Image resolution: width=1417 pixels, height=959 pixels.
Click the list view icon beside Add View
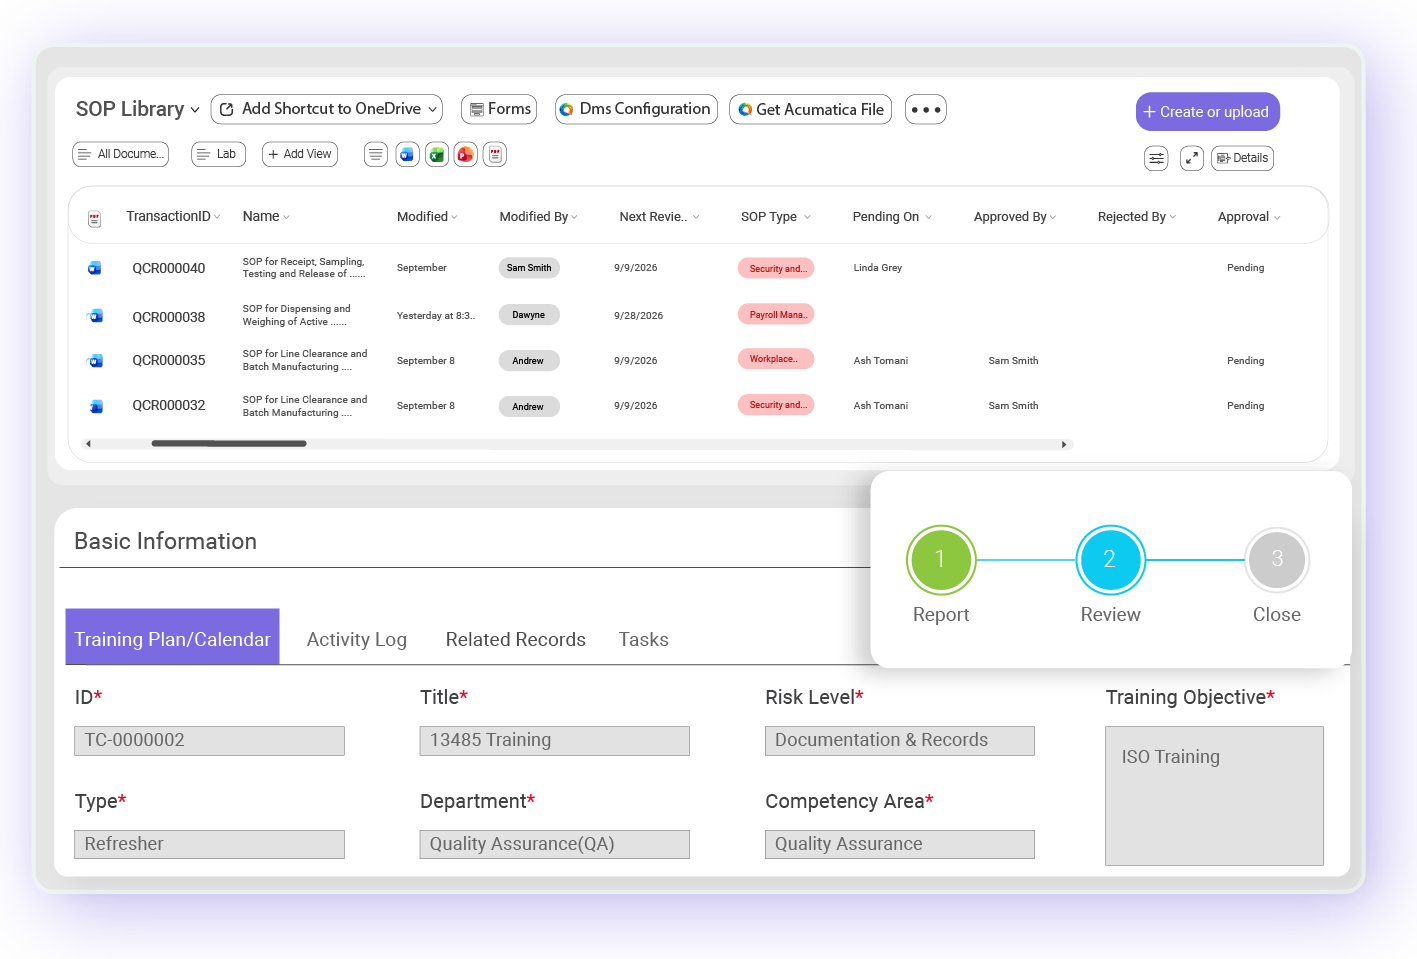376,155
